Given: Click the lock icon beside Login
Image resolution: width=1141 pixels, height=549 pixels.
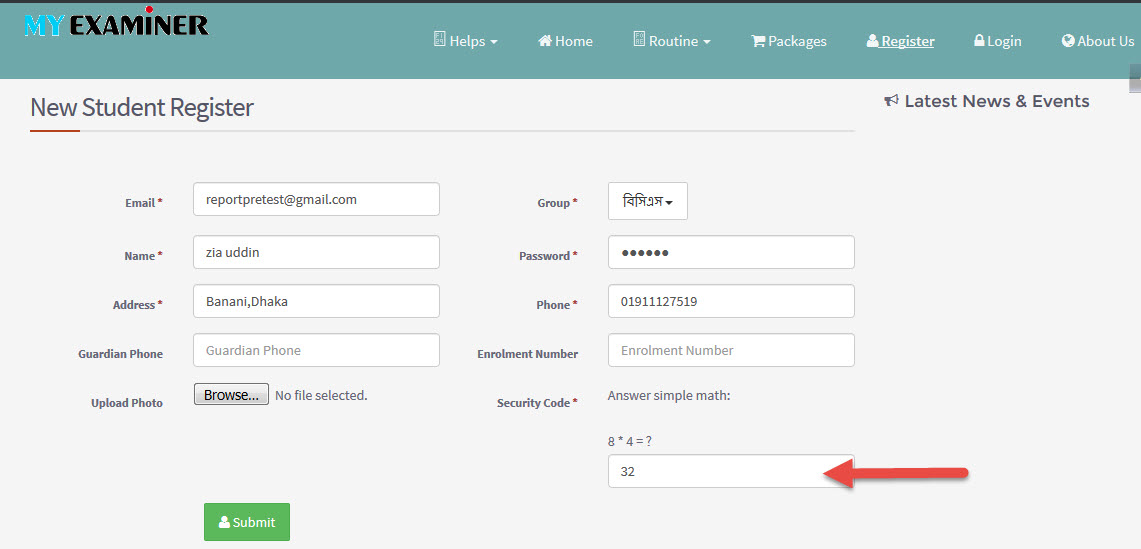Looking at the screenshot, I should pos(979,41).
